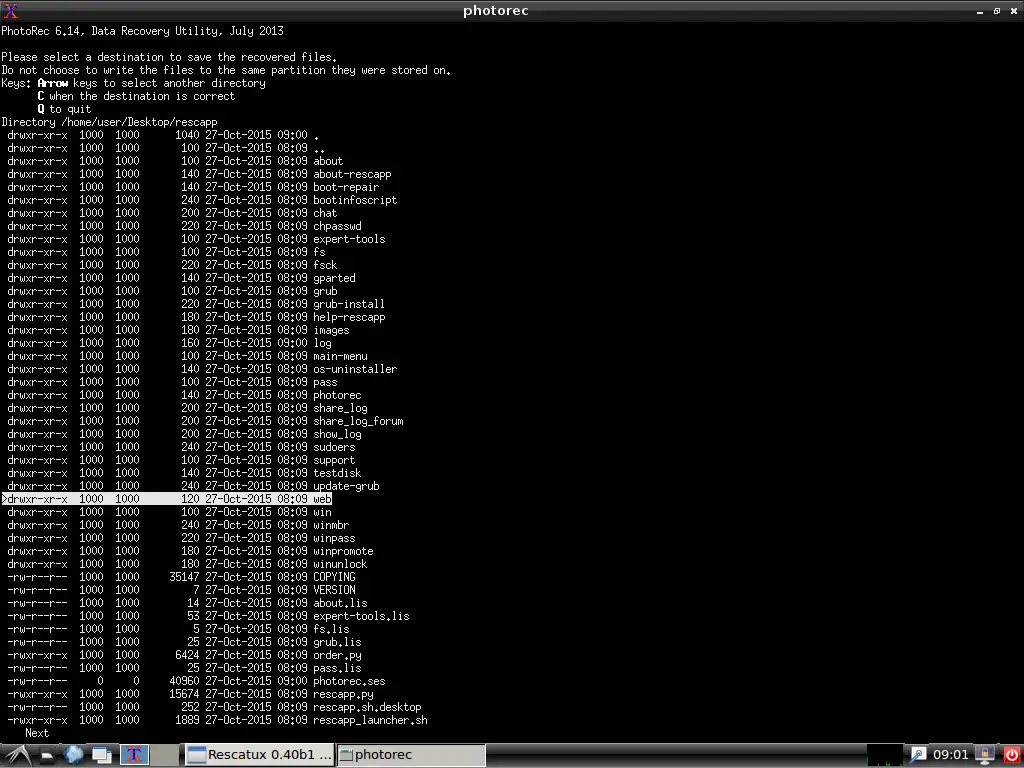Click the 09:01 clock in the tray

pyautogui.click(x=951, y=755)
